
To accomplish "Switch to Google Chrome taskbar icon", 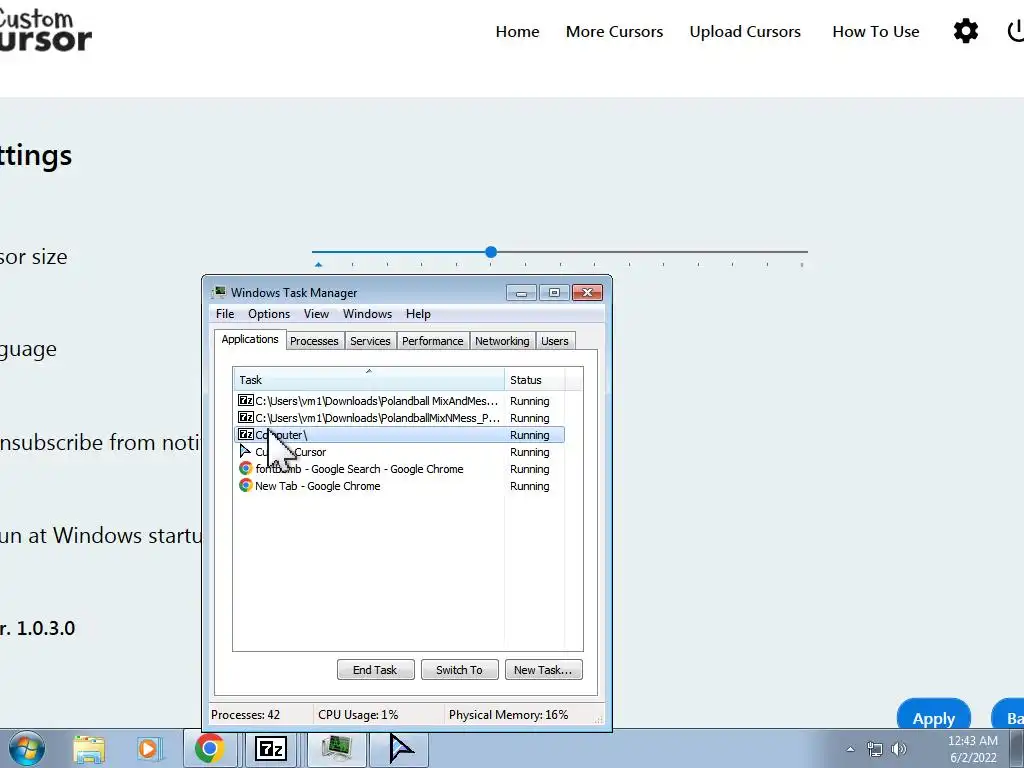I will (x=210, y=748).
